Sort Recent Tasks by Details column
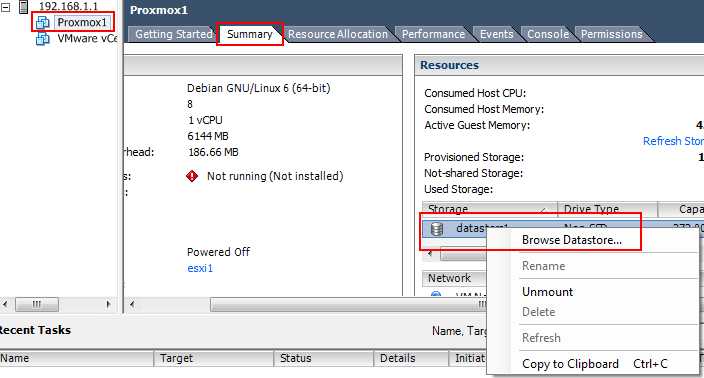The height and width of the screenshot is (378, 704). click(411, 358)
